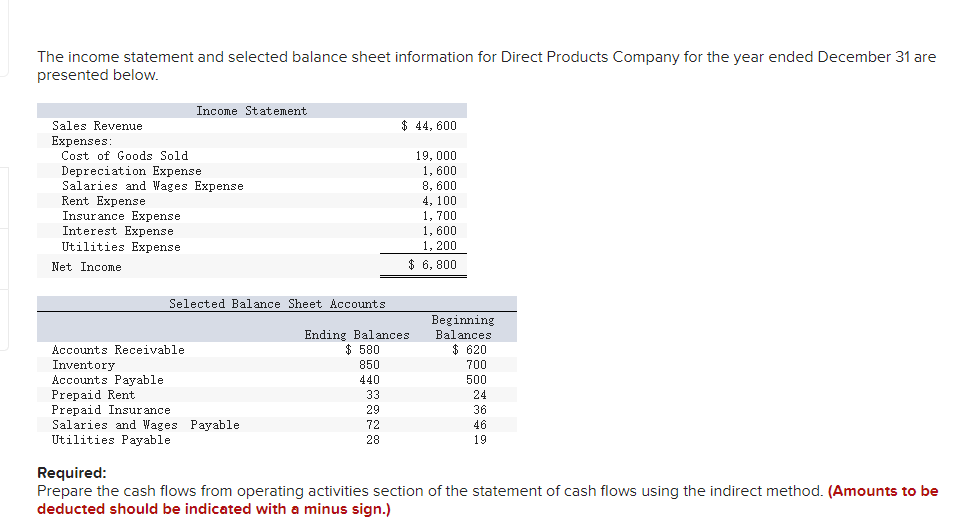Viewport: 979px width, 527px height.
Task: Click the Net Income label
Action: tap(87, 267)
